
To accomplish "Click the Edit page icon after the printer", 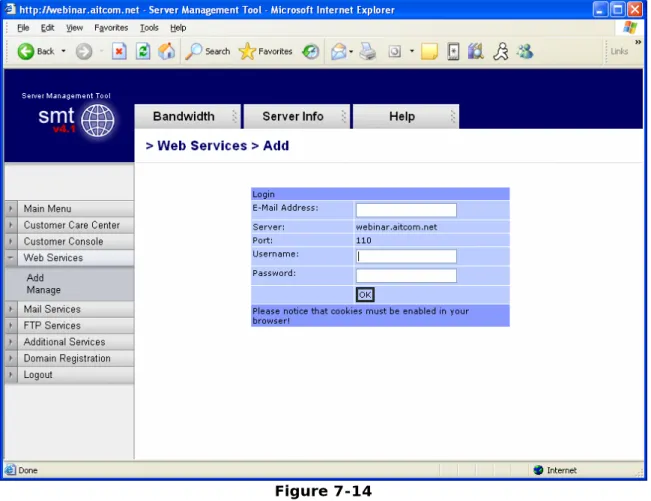I will tap(394, 51).
